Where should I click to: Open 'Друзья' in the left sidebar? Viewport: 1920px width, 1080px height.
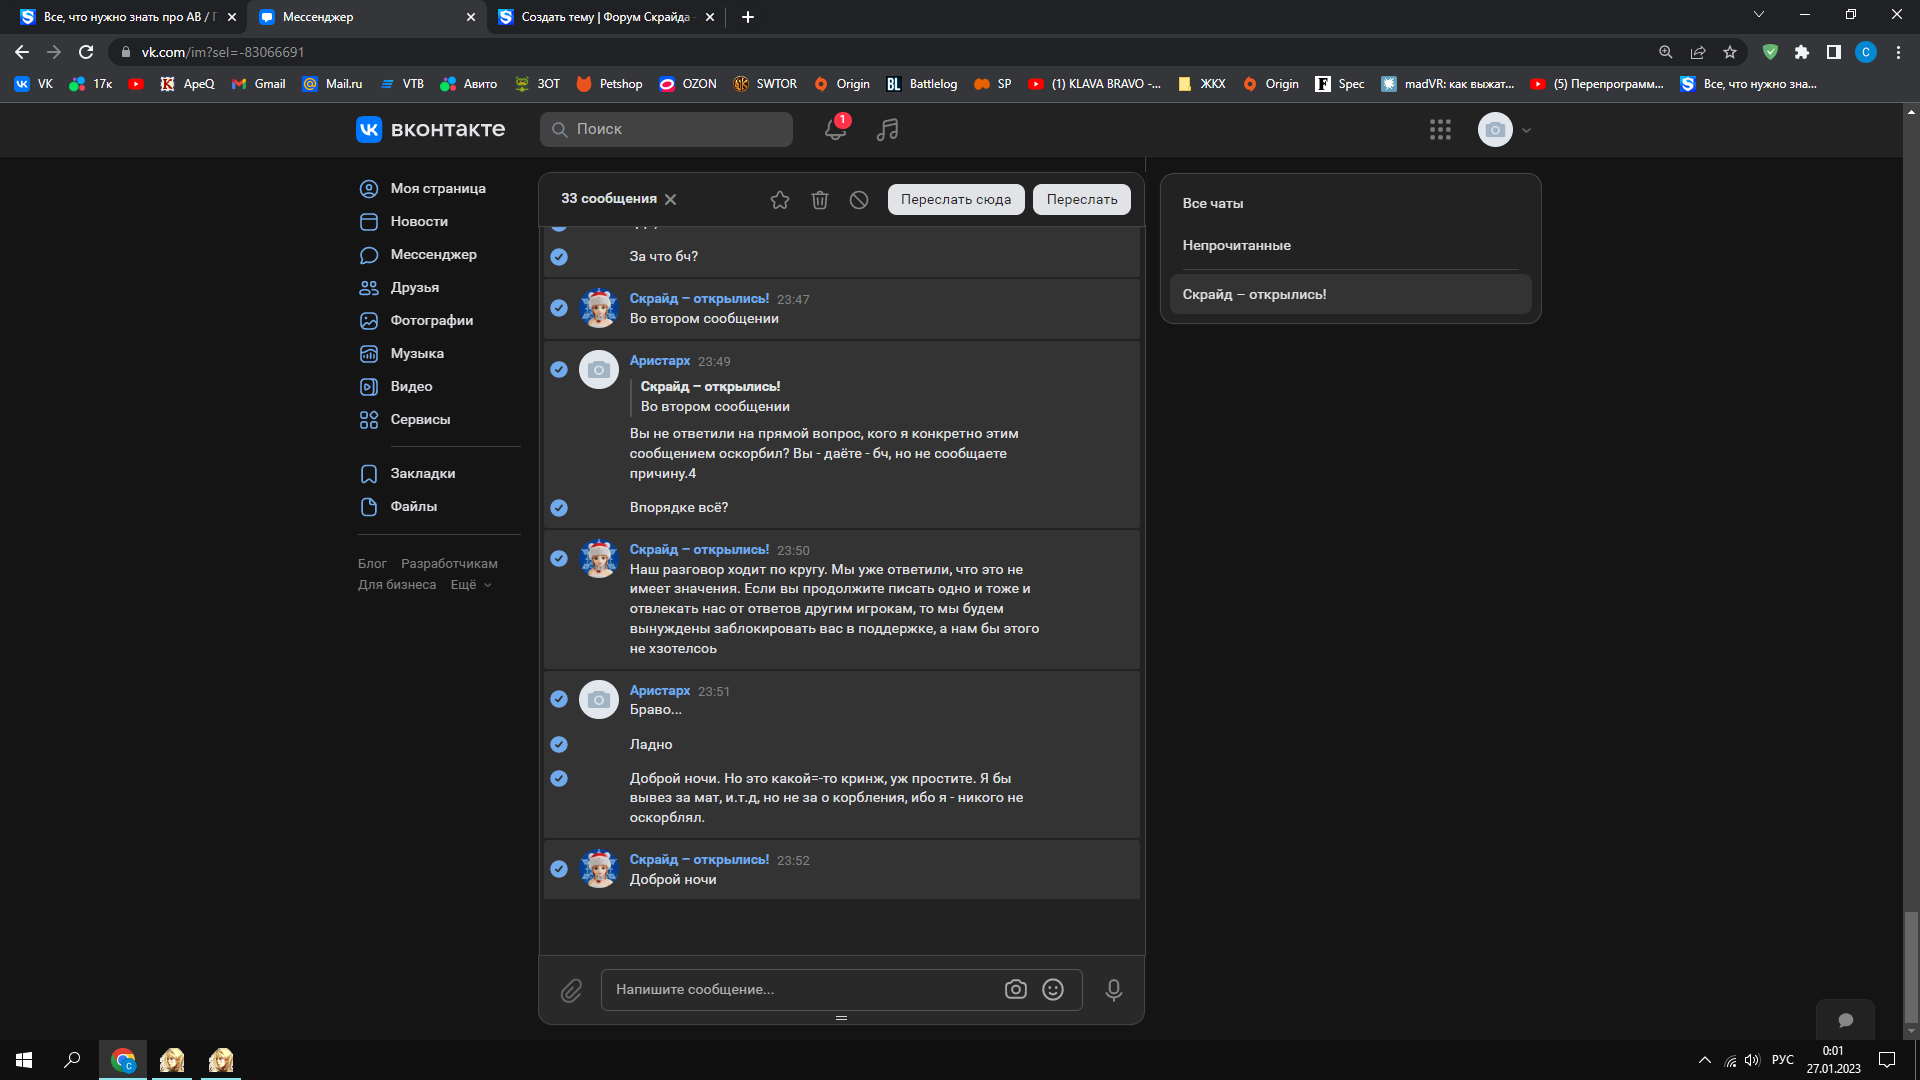pyautogui.click(x=414, y=287)
